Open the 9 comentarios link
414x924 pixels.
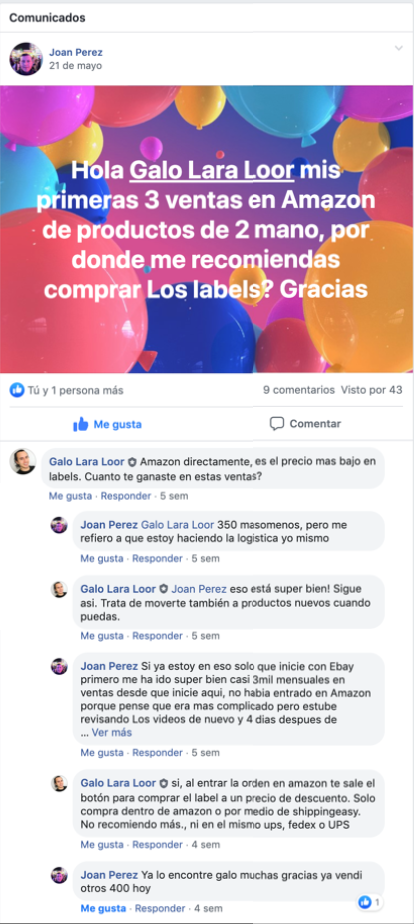click(x=299, y=390)
